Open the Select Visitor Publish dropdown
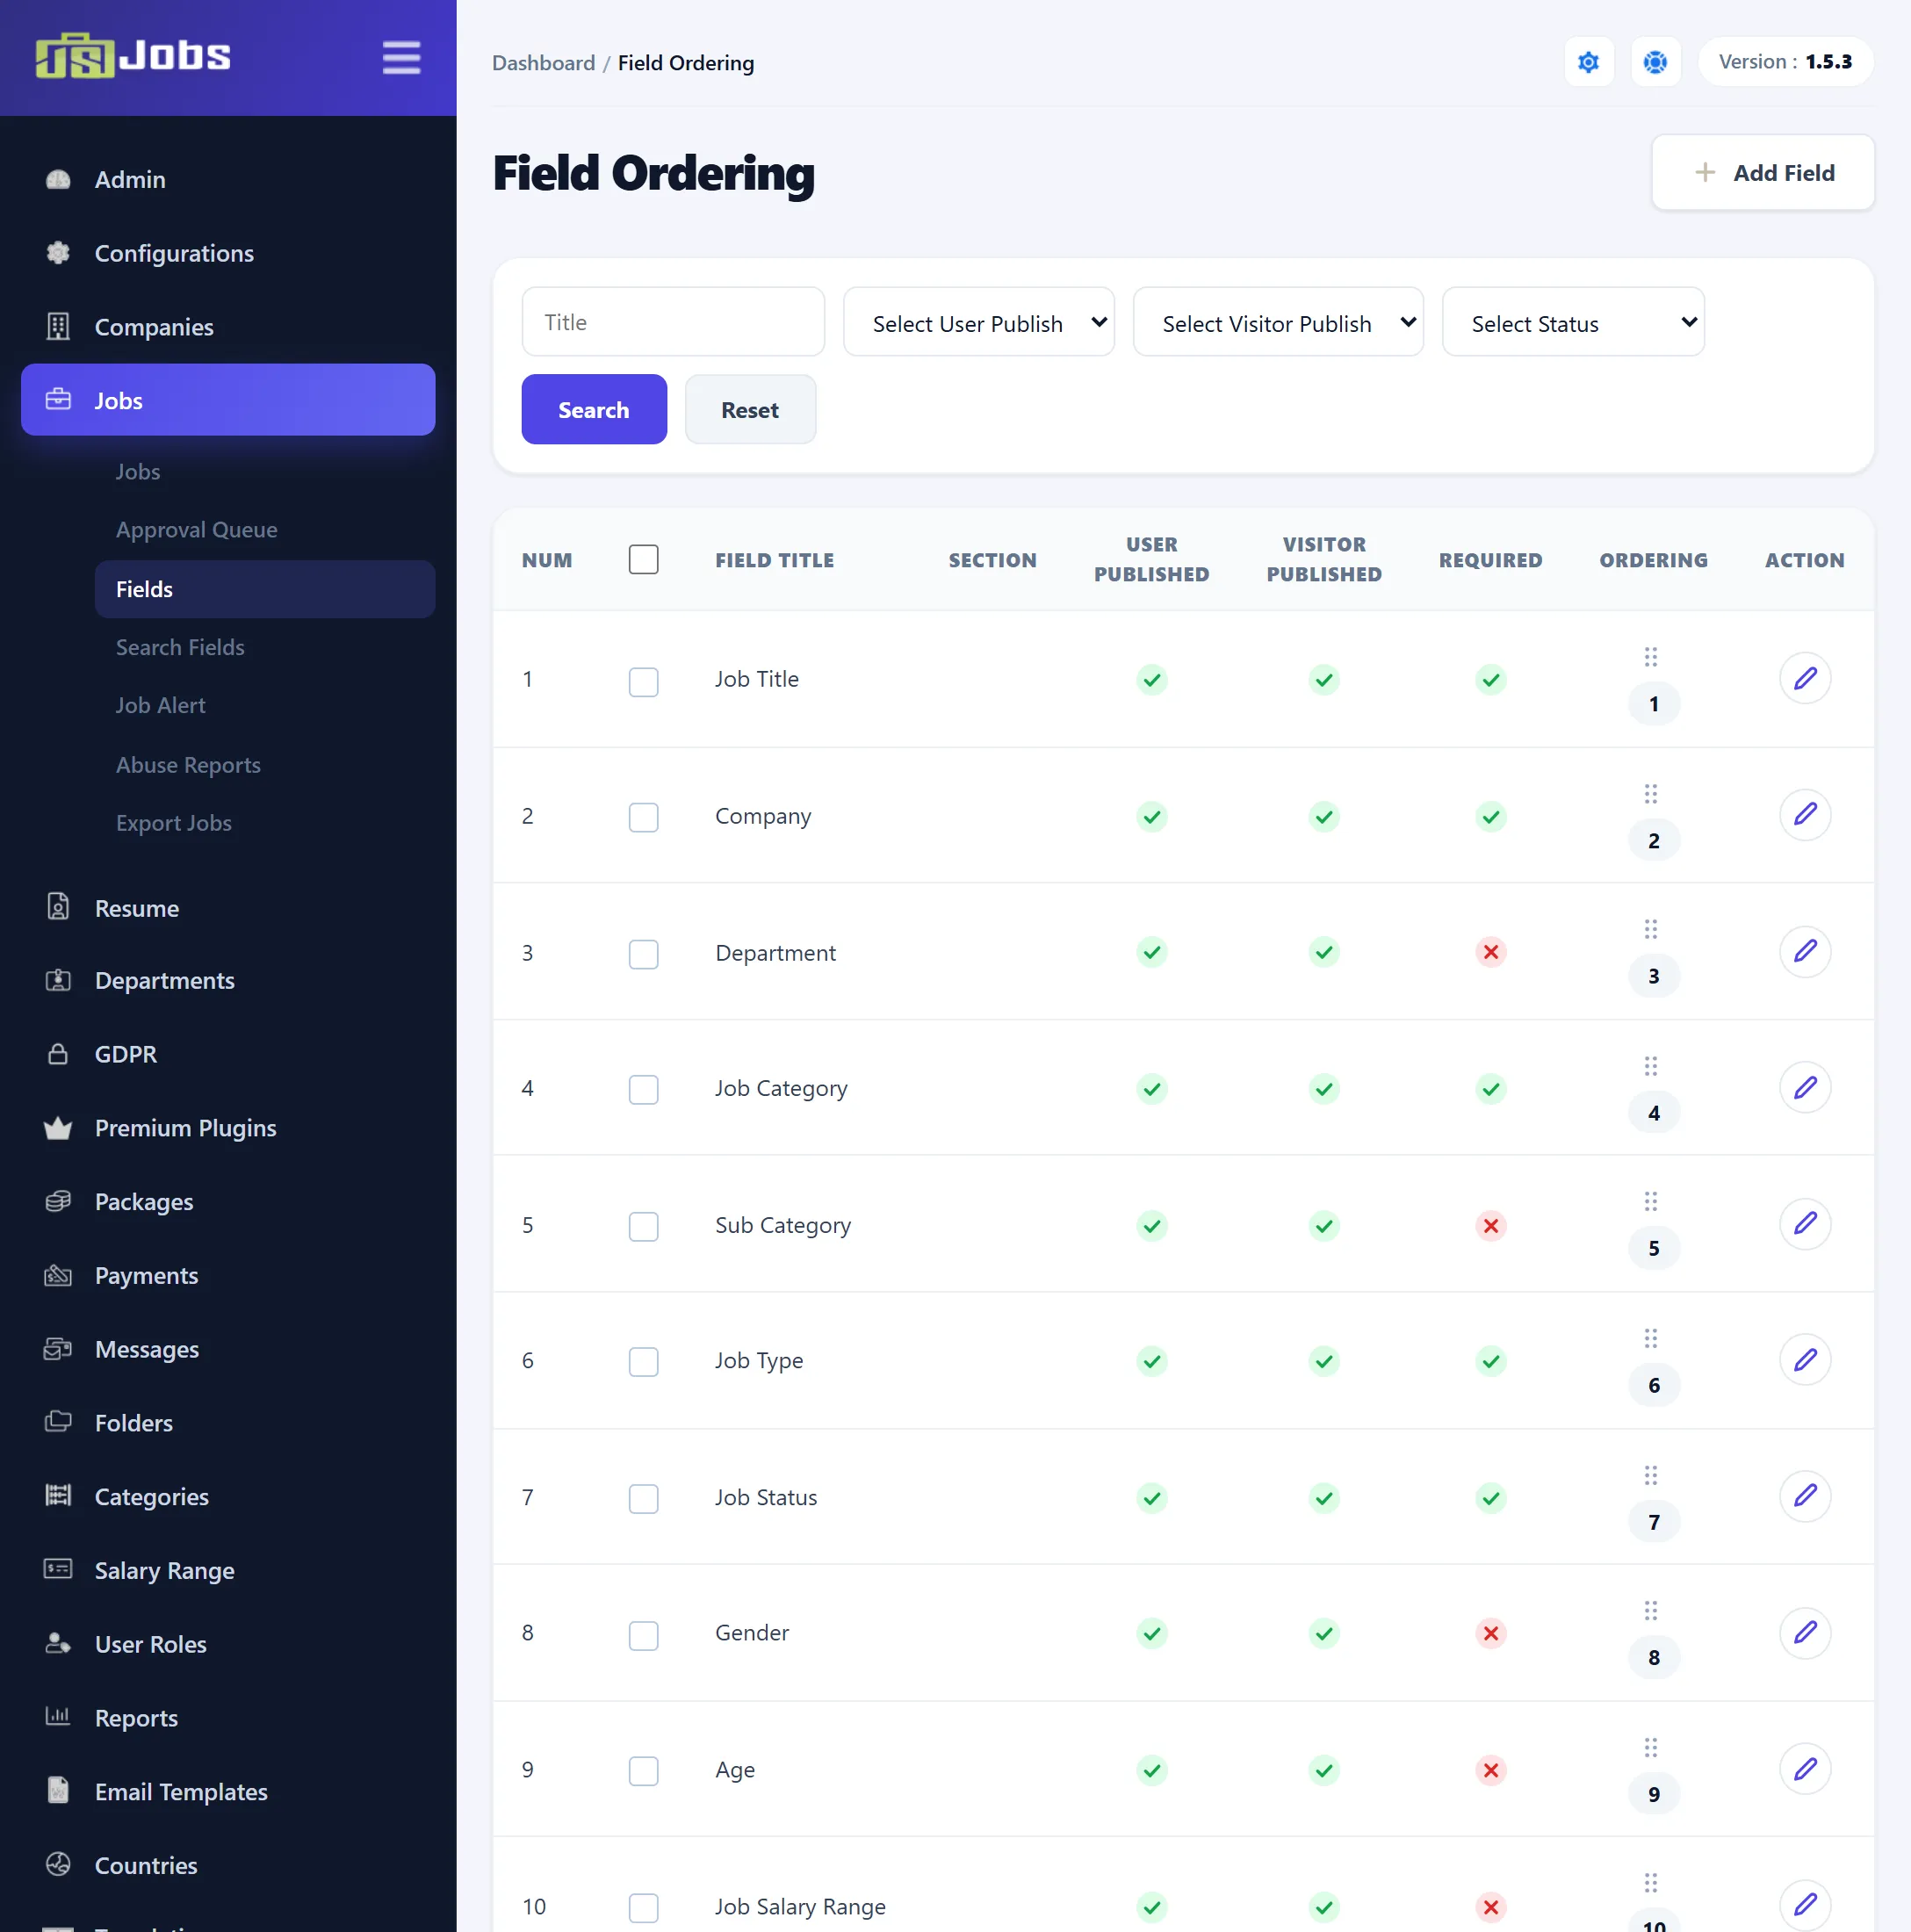Viewport: 1911px width, 1932px height. click(1277, 322)
